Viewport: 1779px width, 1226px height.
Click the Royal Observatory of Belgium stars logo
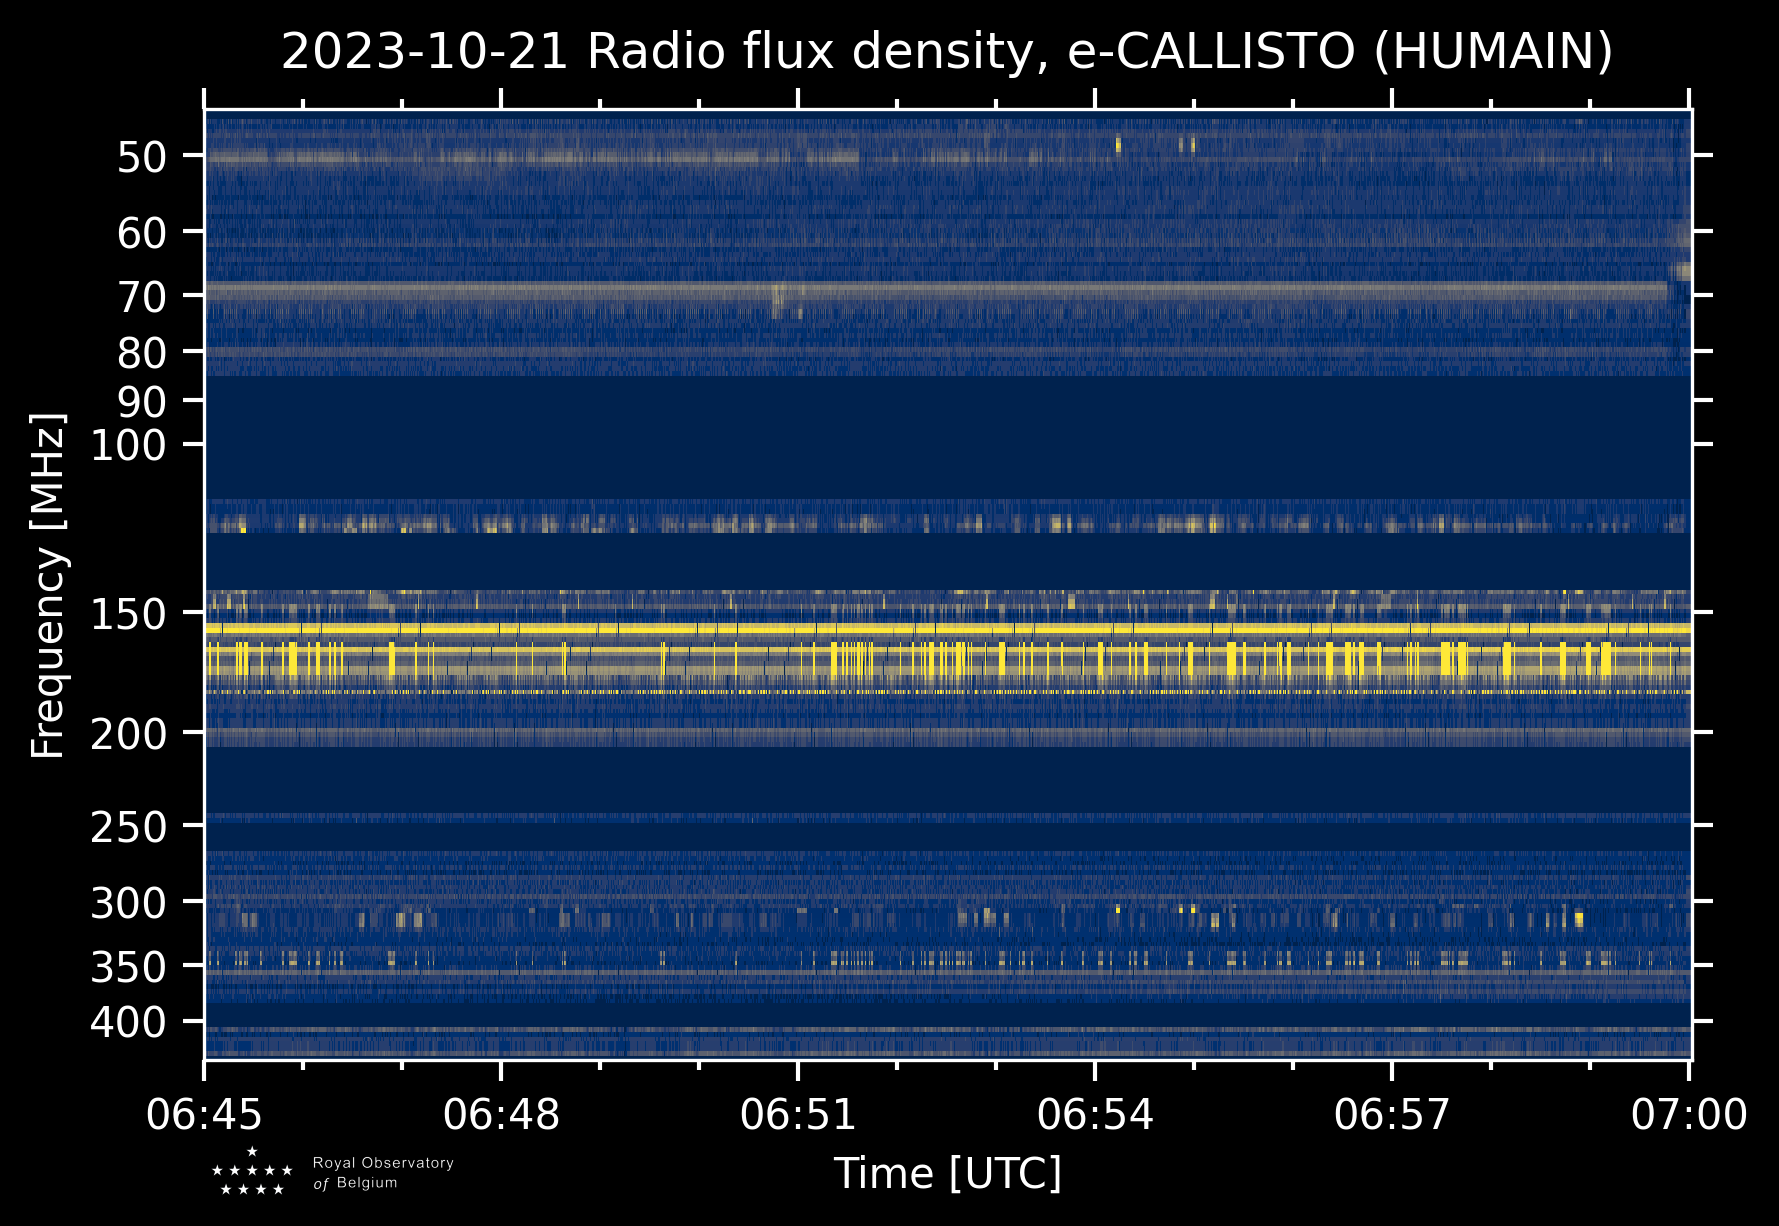coord(252,1172)
